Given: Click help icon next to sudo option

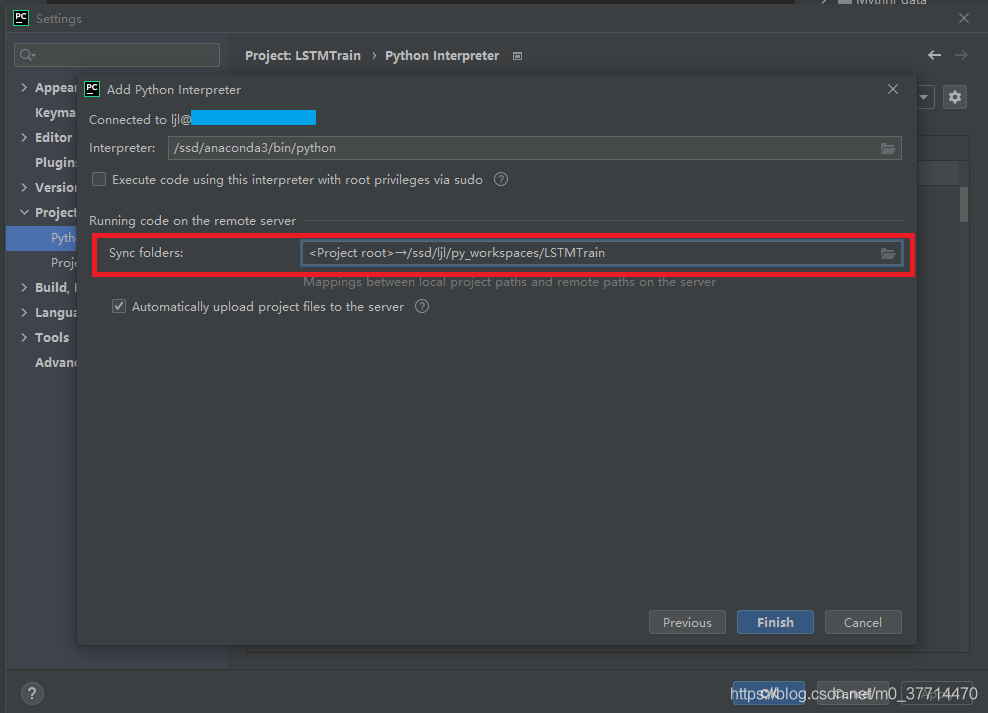Looking at the screenshot, I should point(501,180).
